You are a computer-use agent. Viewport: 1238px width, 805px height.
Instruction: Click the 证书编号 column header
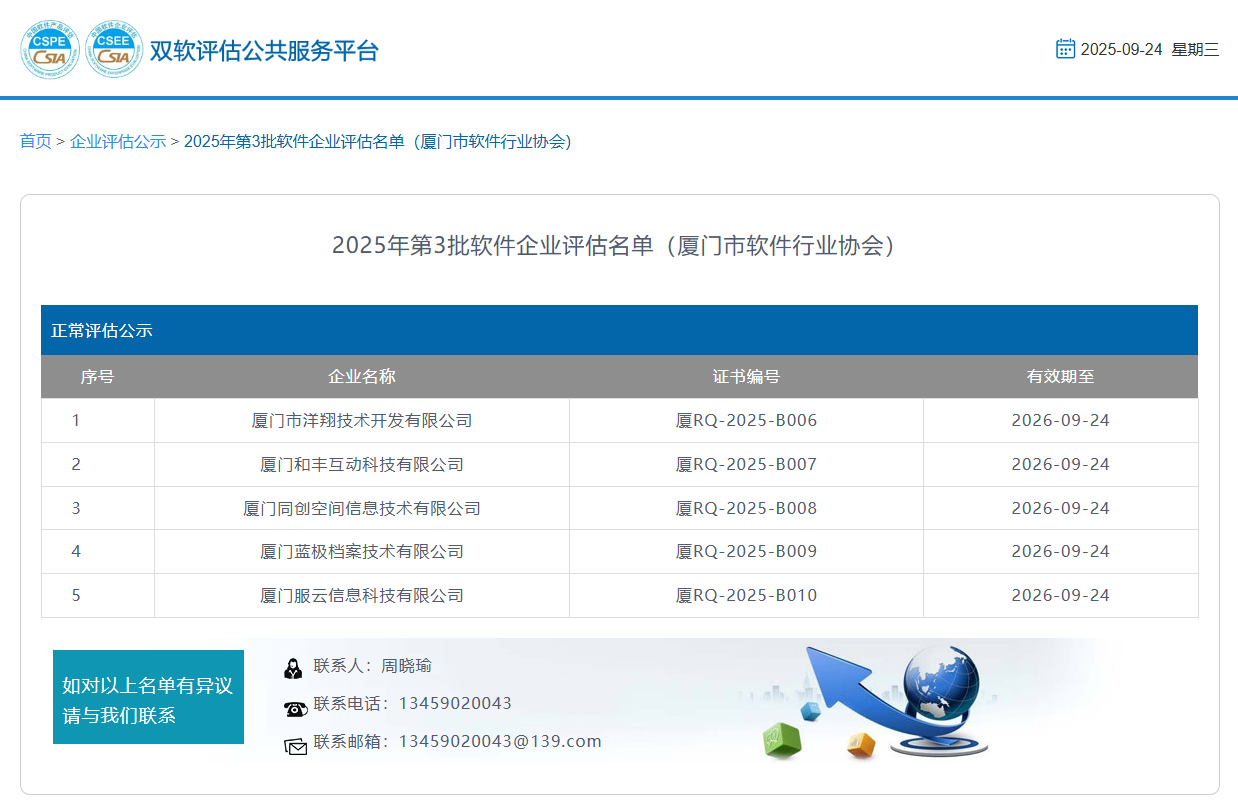[x=746, y=377]
